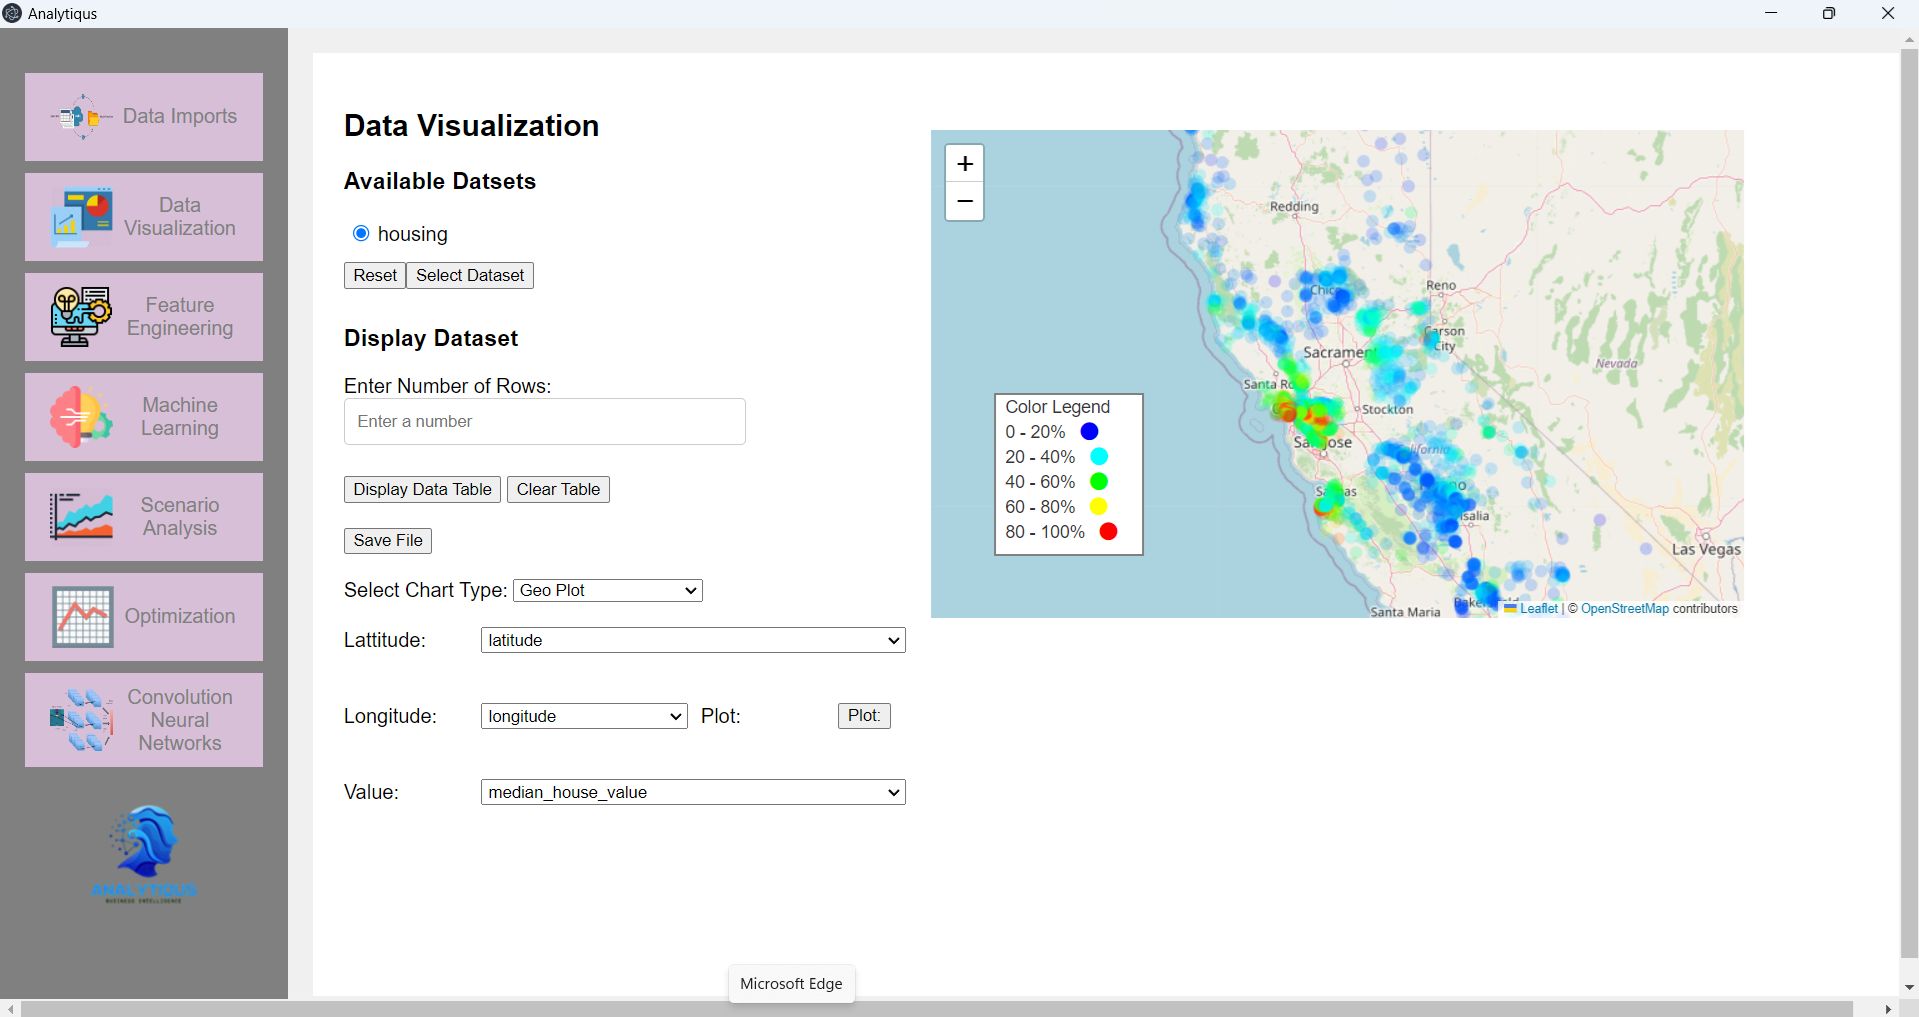Zoom out on the map
Screen dimensions: 1919x1017
point(964,201)
